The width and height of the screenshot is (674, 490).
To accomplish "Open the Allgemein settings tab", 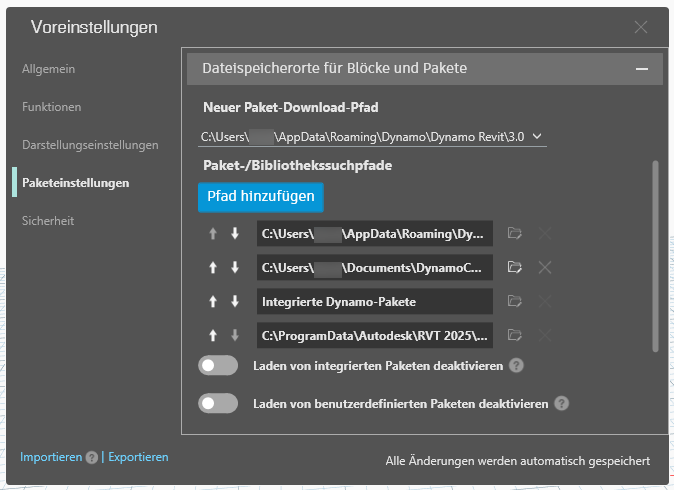I will [49, 69].
